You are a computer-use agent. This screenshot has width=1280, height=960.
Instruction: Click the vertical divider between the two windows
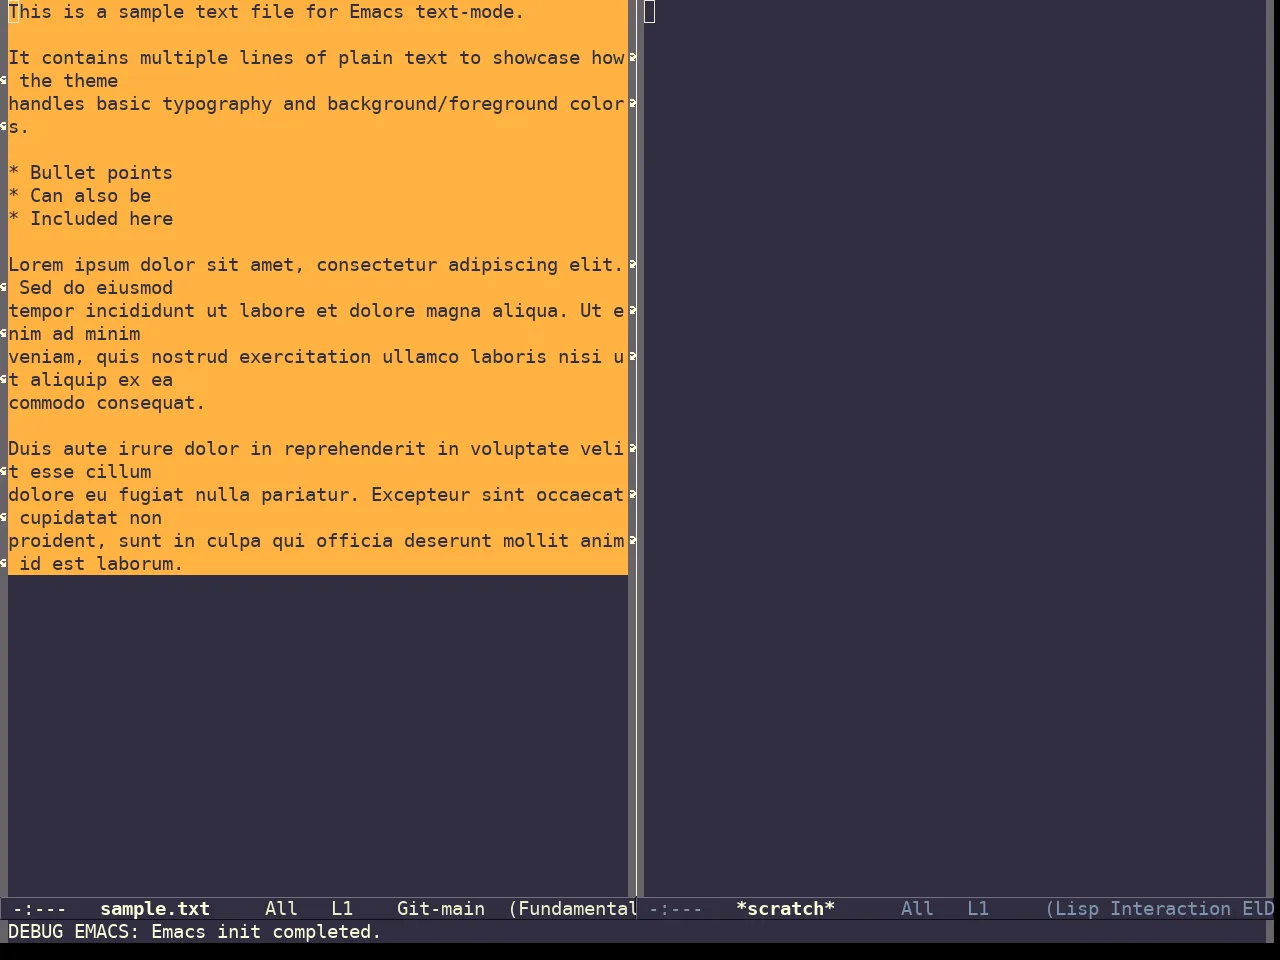coord(638,450)
